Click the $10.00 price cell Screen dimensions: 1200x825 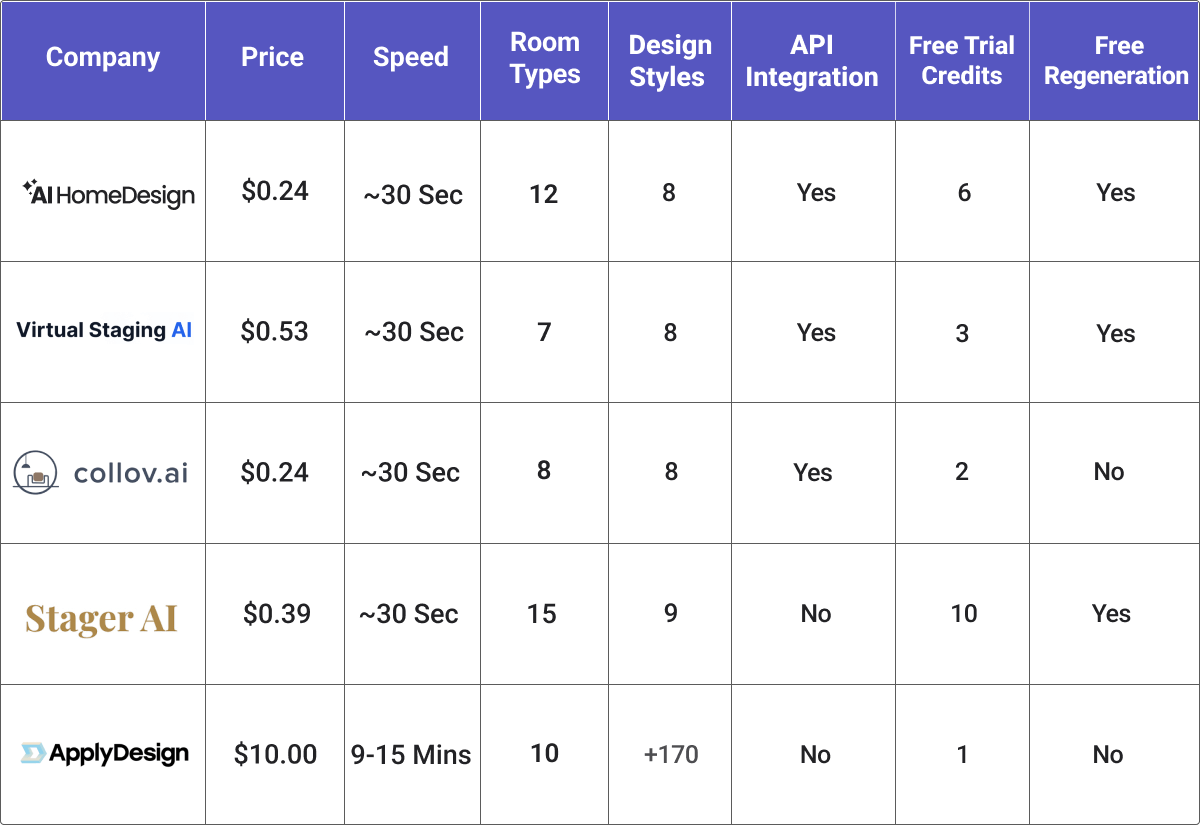[x=275, y=754]
